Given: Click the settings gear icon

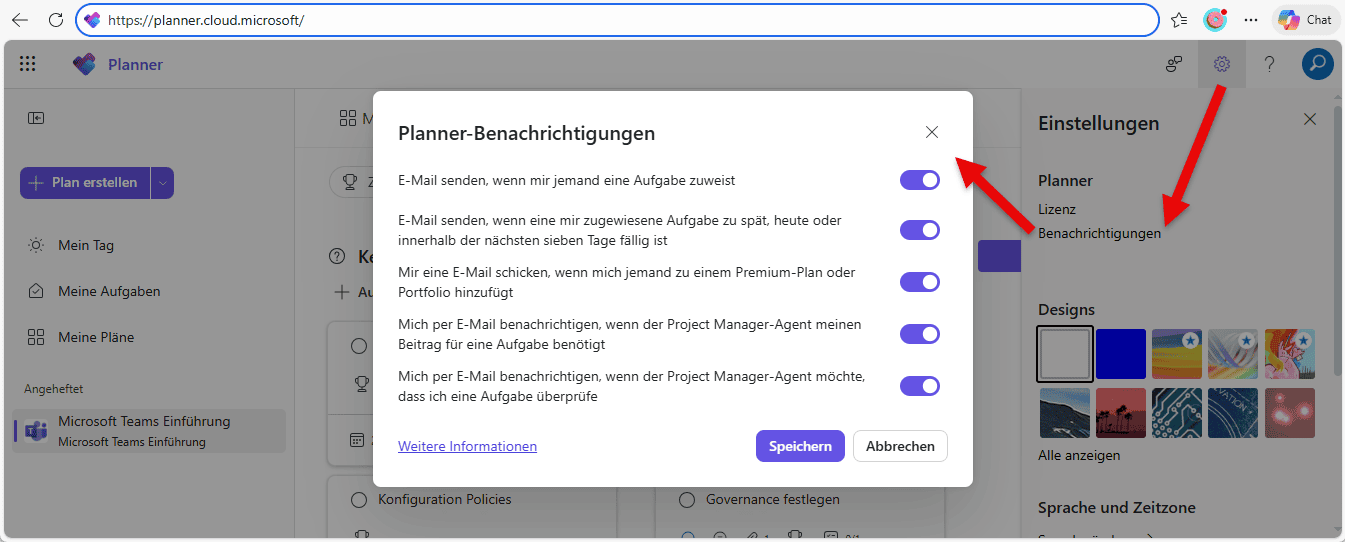Looking at the screenshot, I should [x=1221, y=64].
